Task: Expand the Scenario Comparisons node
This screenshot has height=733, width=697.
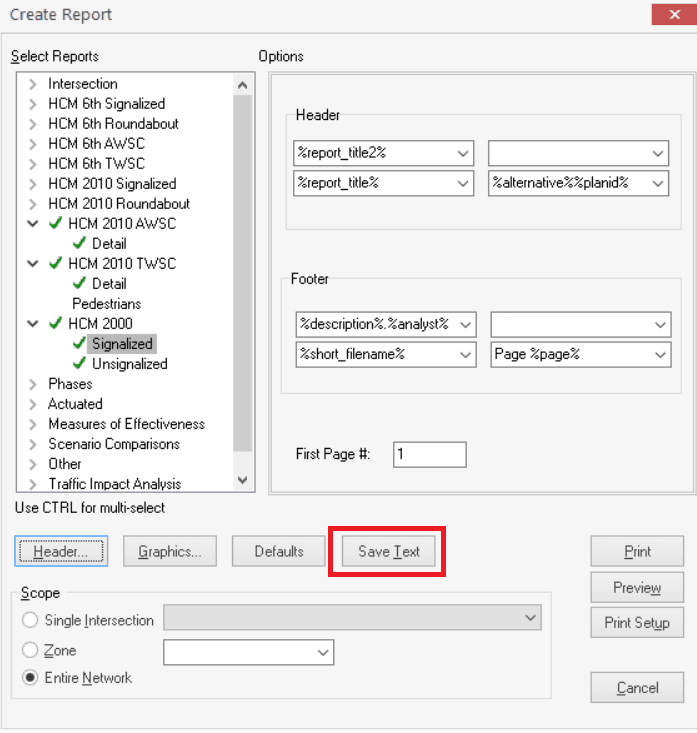Action: coord(32,444)
